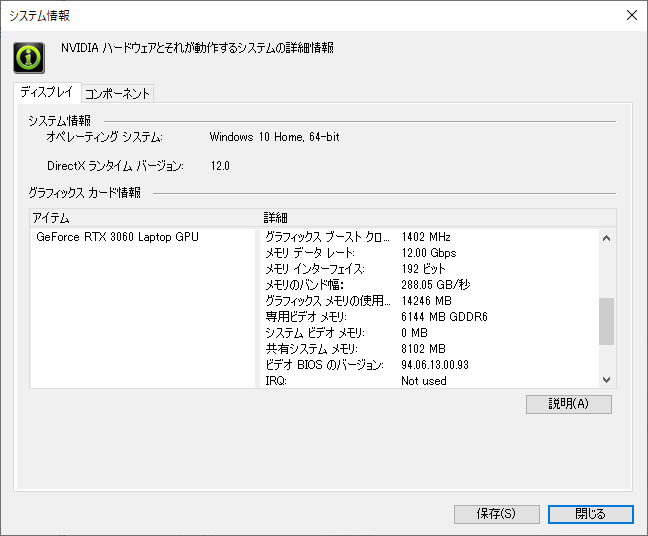Click the グラフィックス ブースト クロ... row label
The width and height of the screenshot is (648, 536).
(327, 237)
